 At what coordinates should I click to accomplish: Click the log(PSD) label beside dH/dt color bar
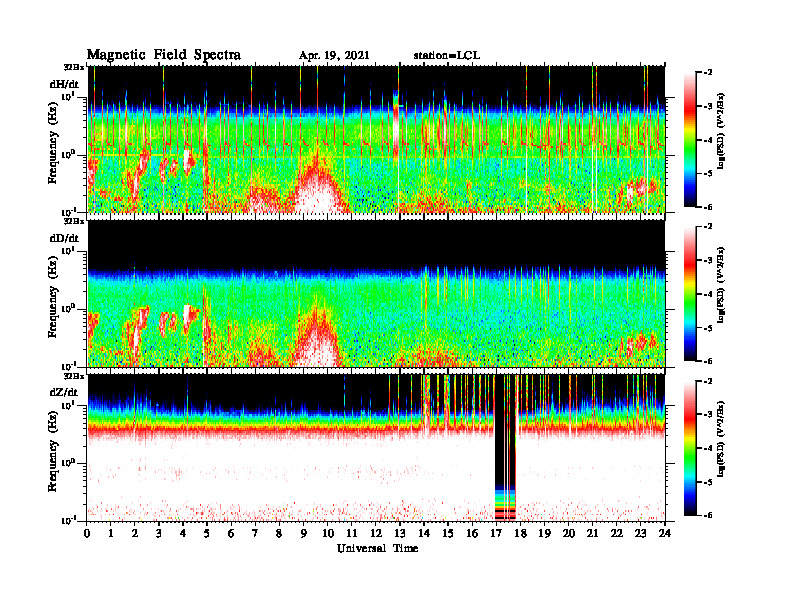coord(720,131)
